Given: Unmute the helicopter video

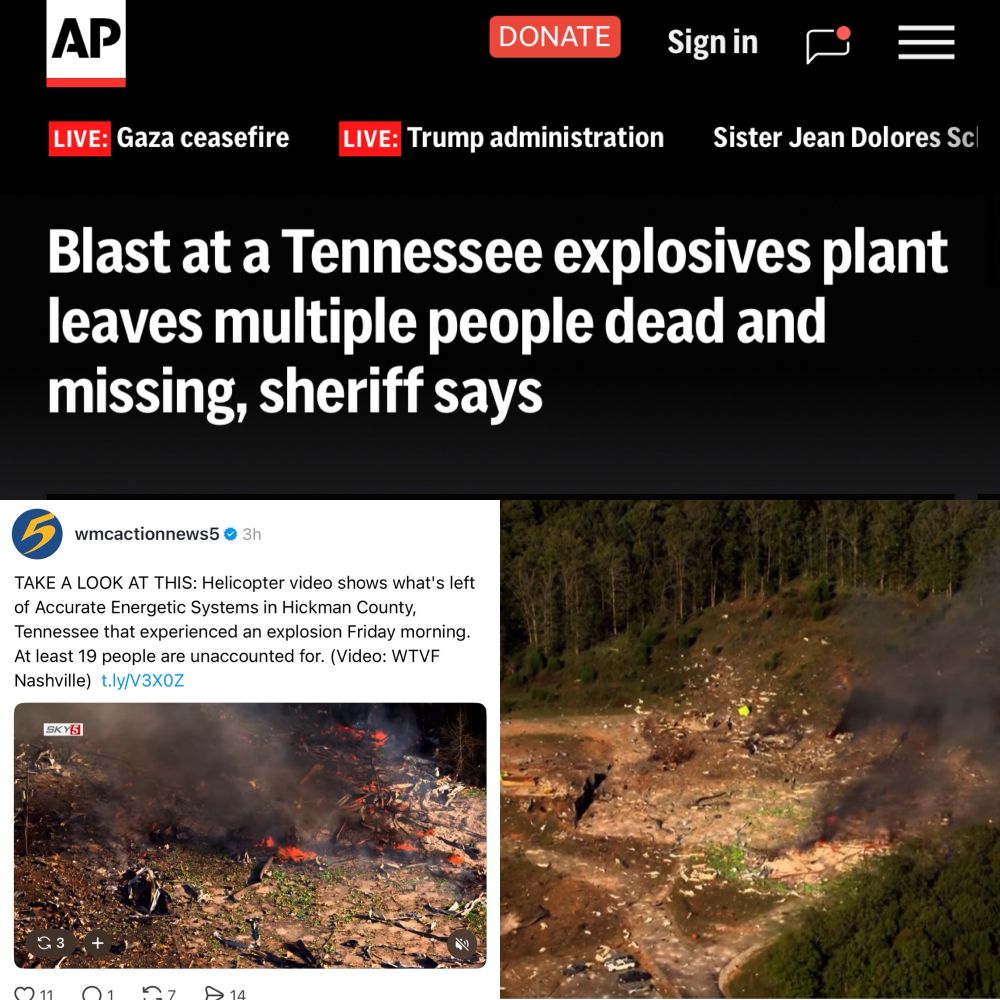Looking at the screenshot, I should [462, 943].
